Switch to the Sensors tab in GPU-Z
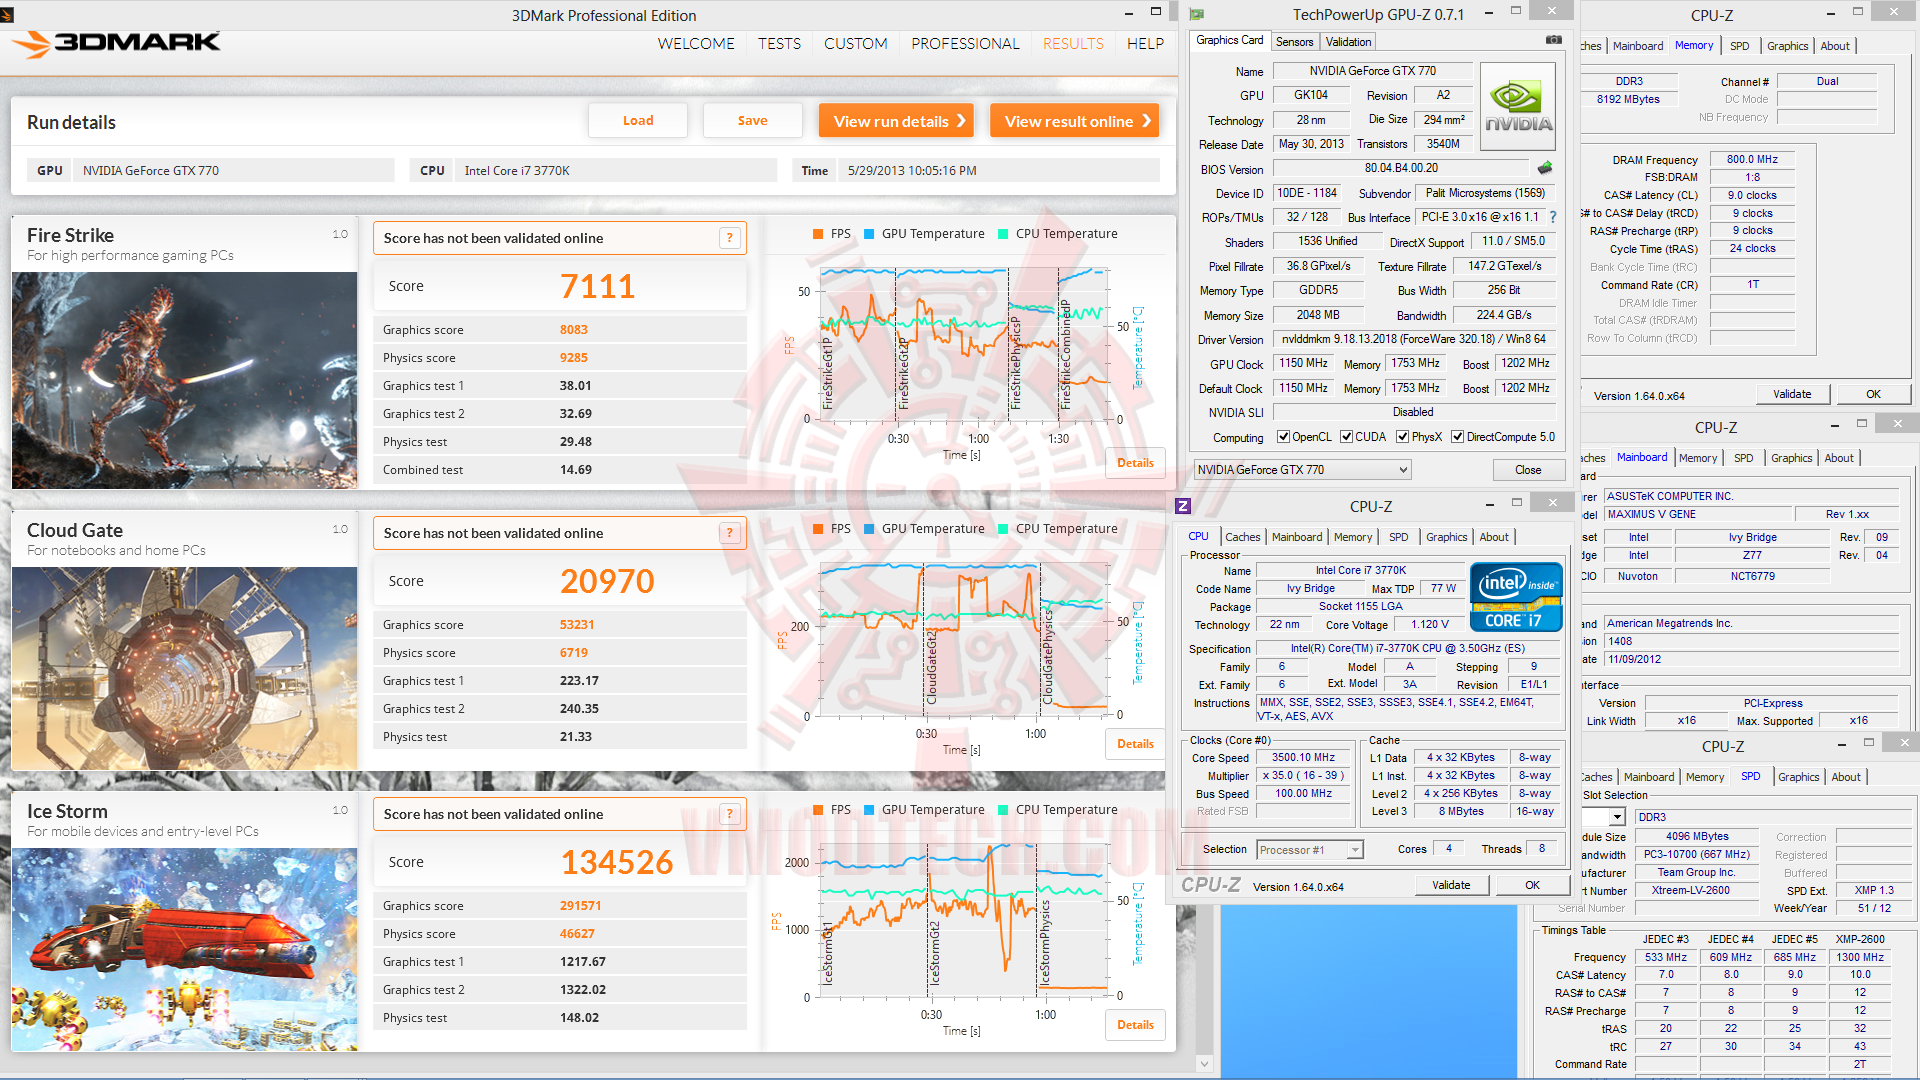 tap(1294, 42)
